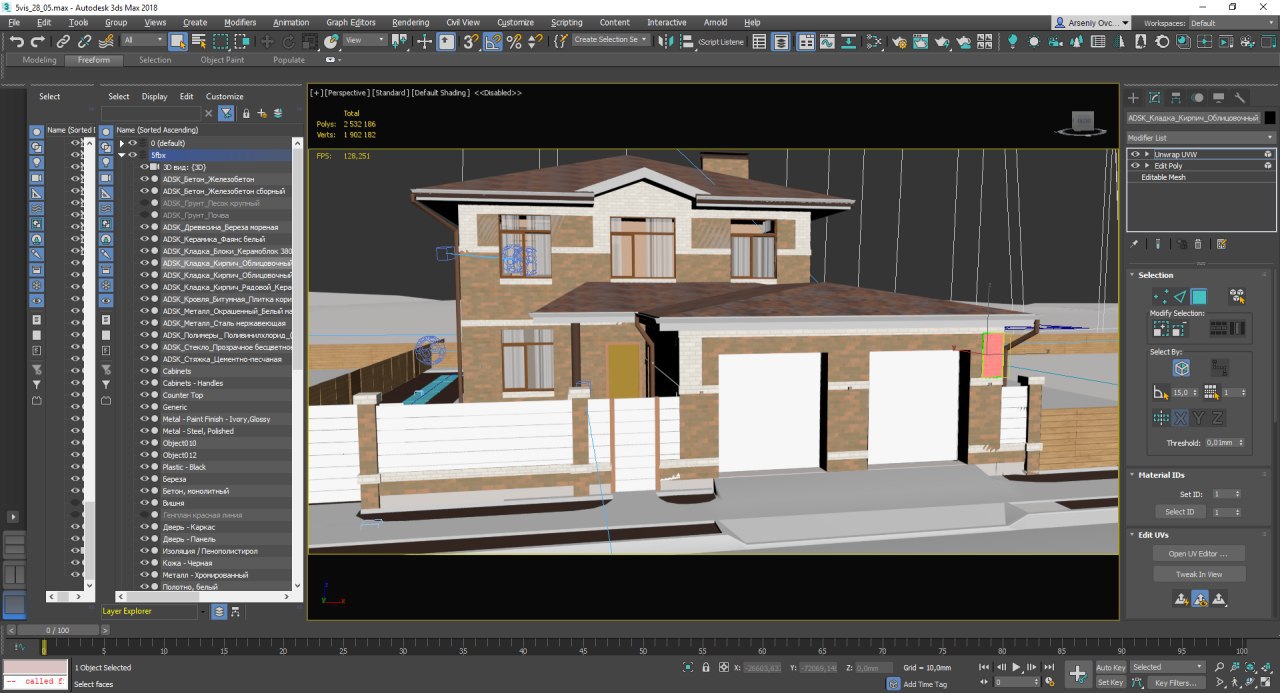Toggle visibility of 0 (default) layer
The height and width of the screenshot is (693, 1280).
click(x=132, y=143)
